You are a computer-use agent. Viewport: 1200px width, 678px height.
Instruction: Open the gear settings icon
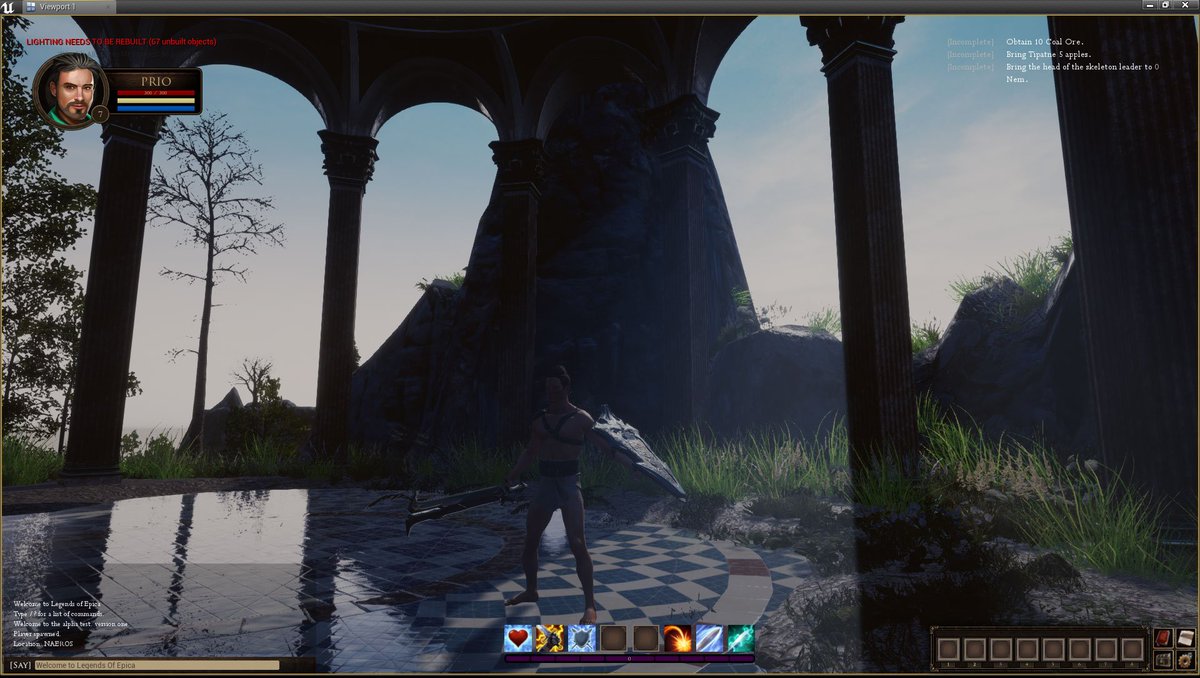[1185, 660]
